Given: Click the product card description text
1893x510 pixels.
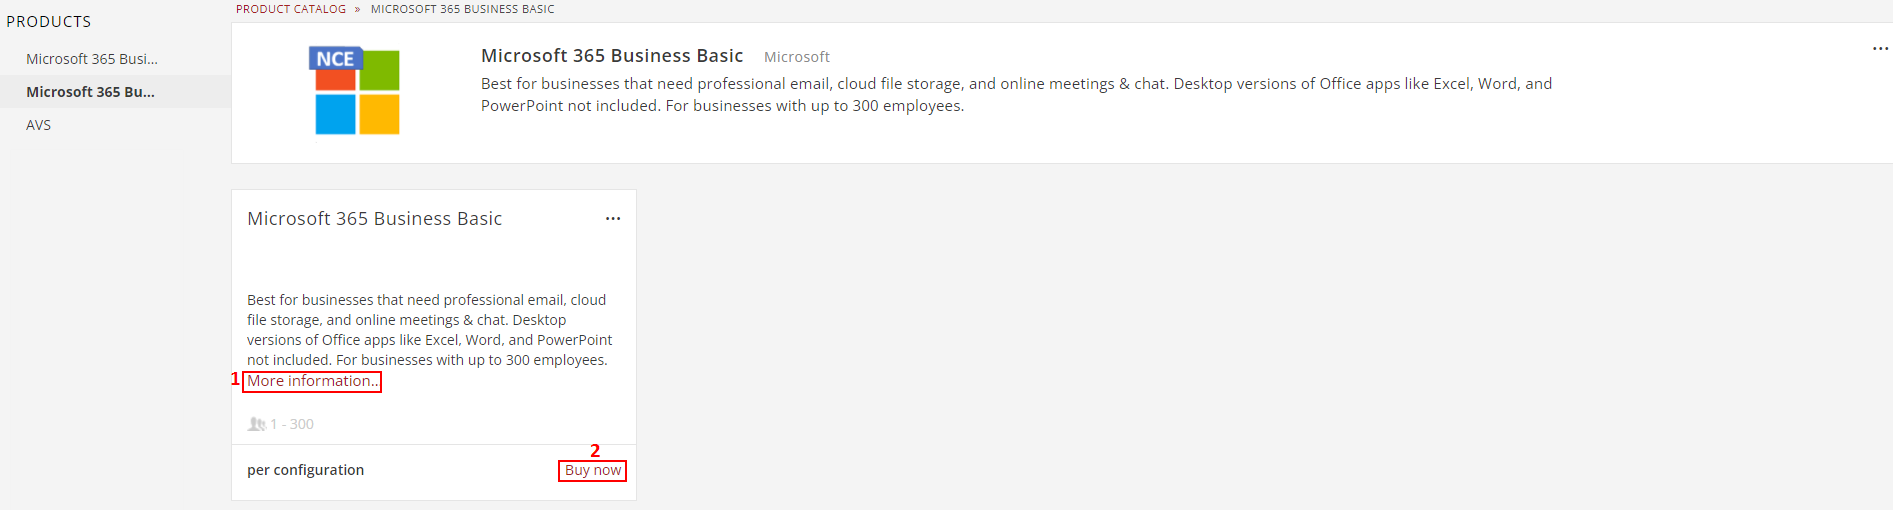Looking at the screenshot, I should point(430,330).
